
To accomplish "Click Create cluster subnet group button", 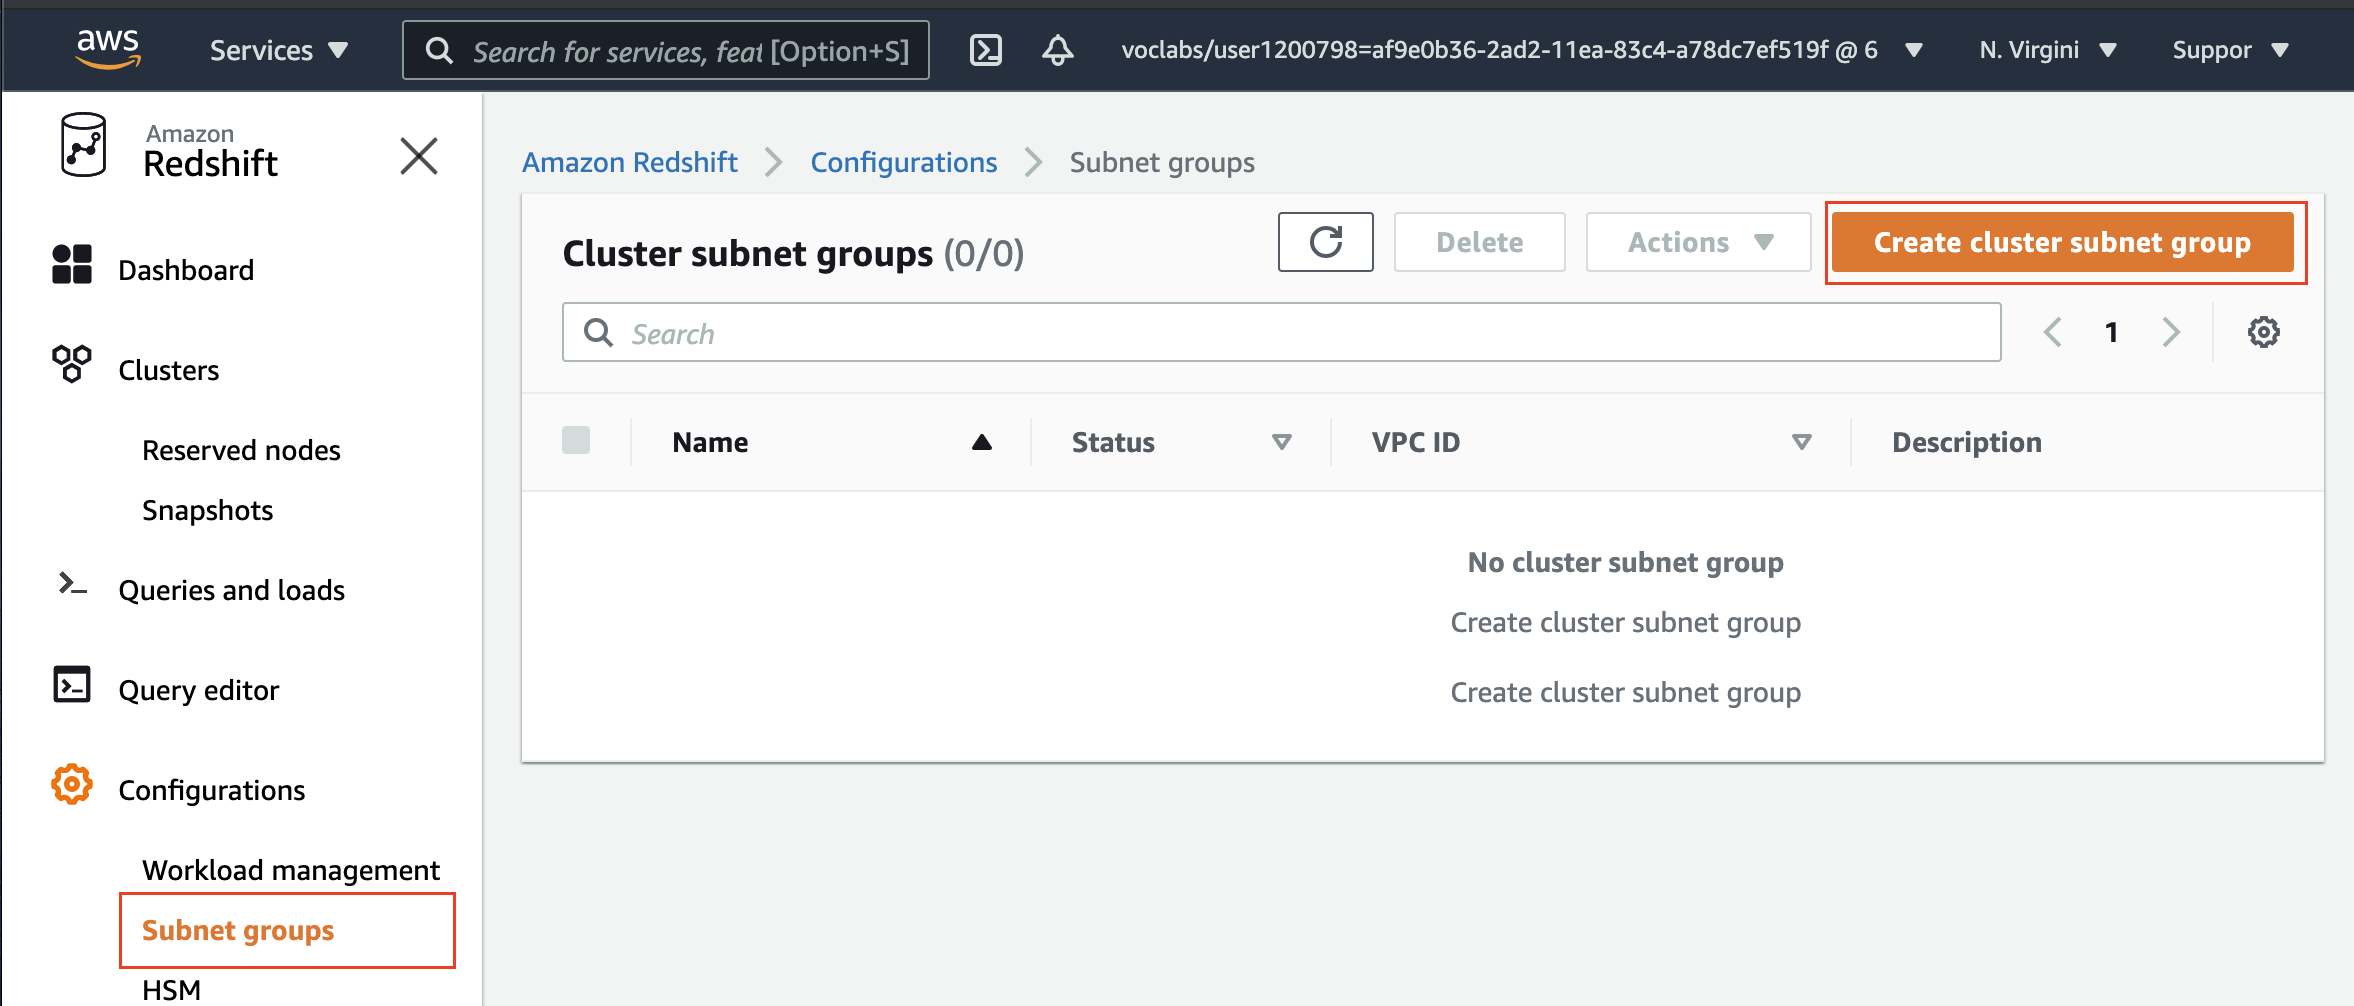I will 2064,242.
